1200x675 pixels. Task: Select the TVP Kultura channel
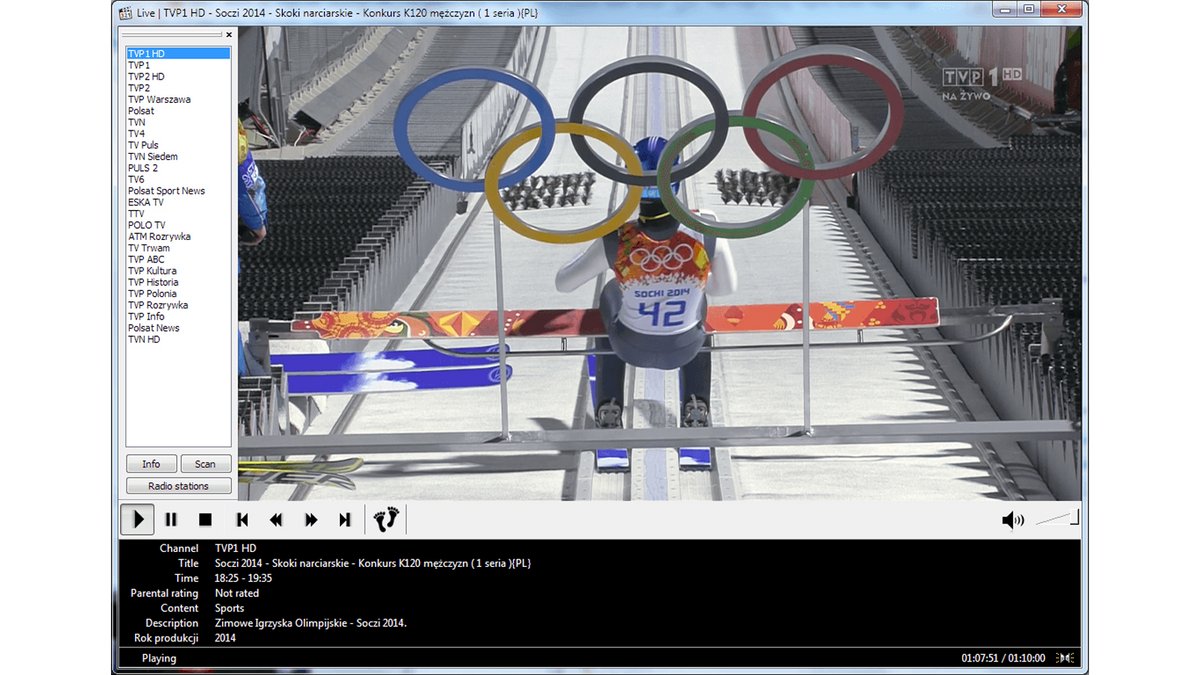coord(152,271)
